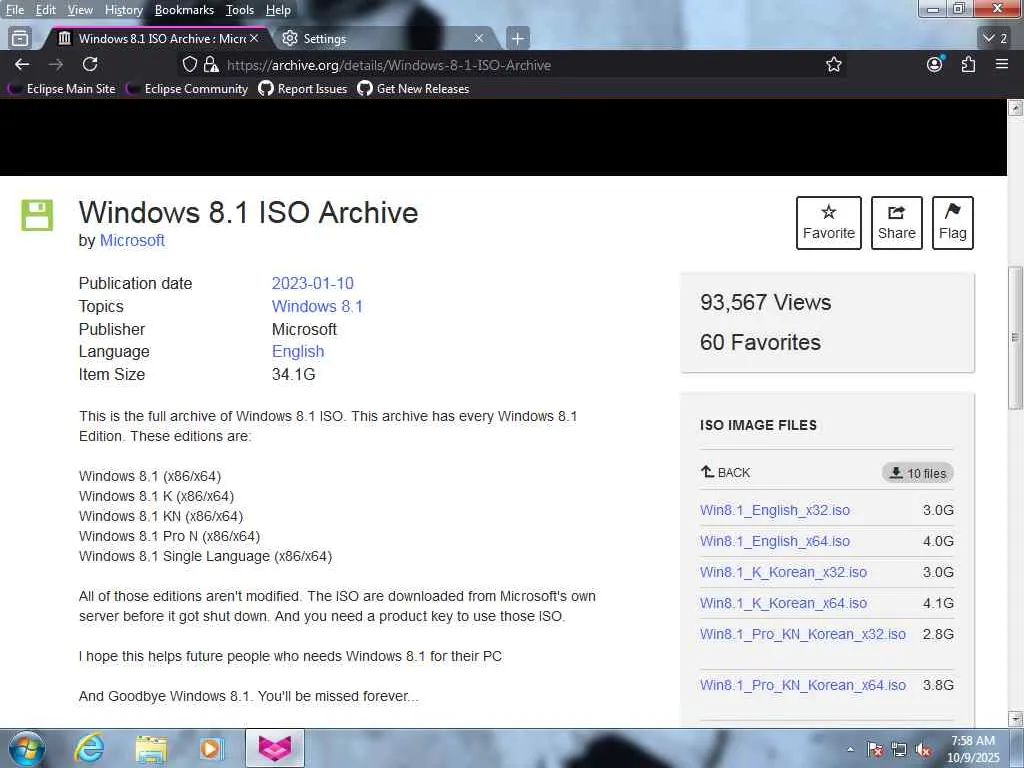Open the extensions puzzle icon
1024x768 pixels.
(968, 64)
